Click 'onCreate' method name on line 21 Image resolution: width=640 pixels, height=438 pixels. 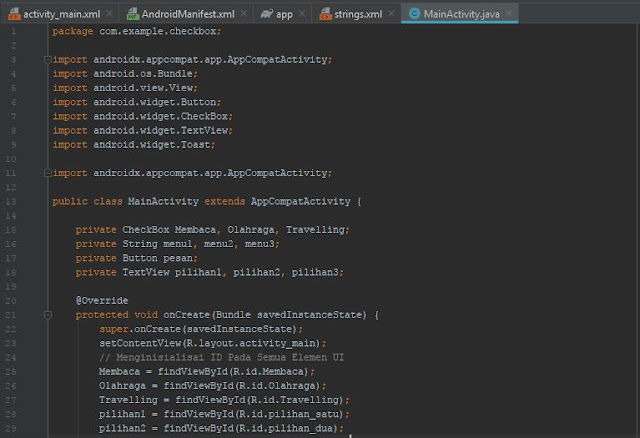click(x=187, y=315)
